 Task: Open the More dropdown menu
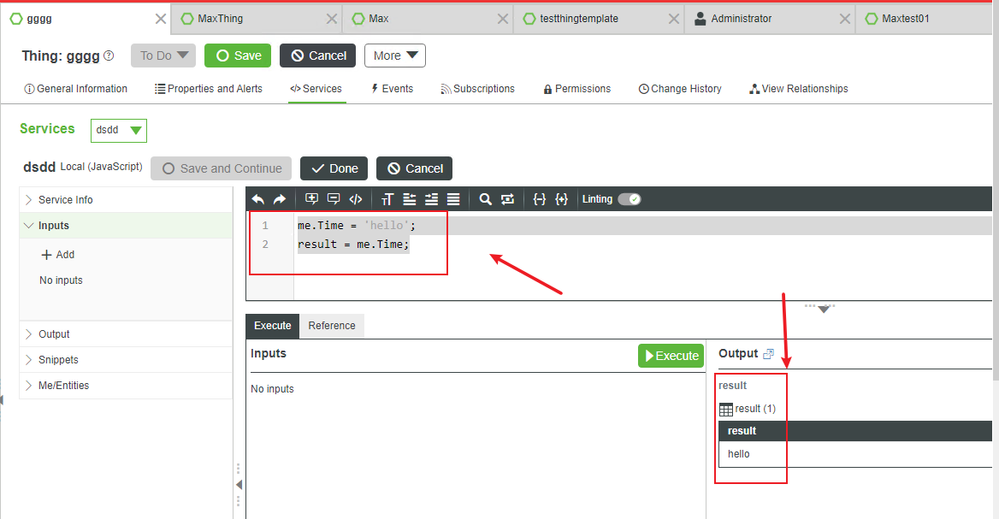tap(395, 55)
